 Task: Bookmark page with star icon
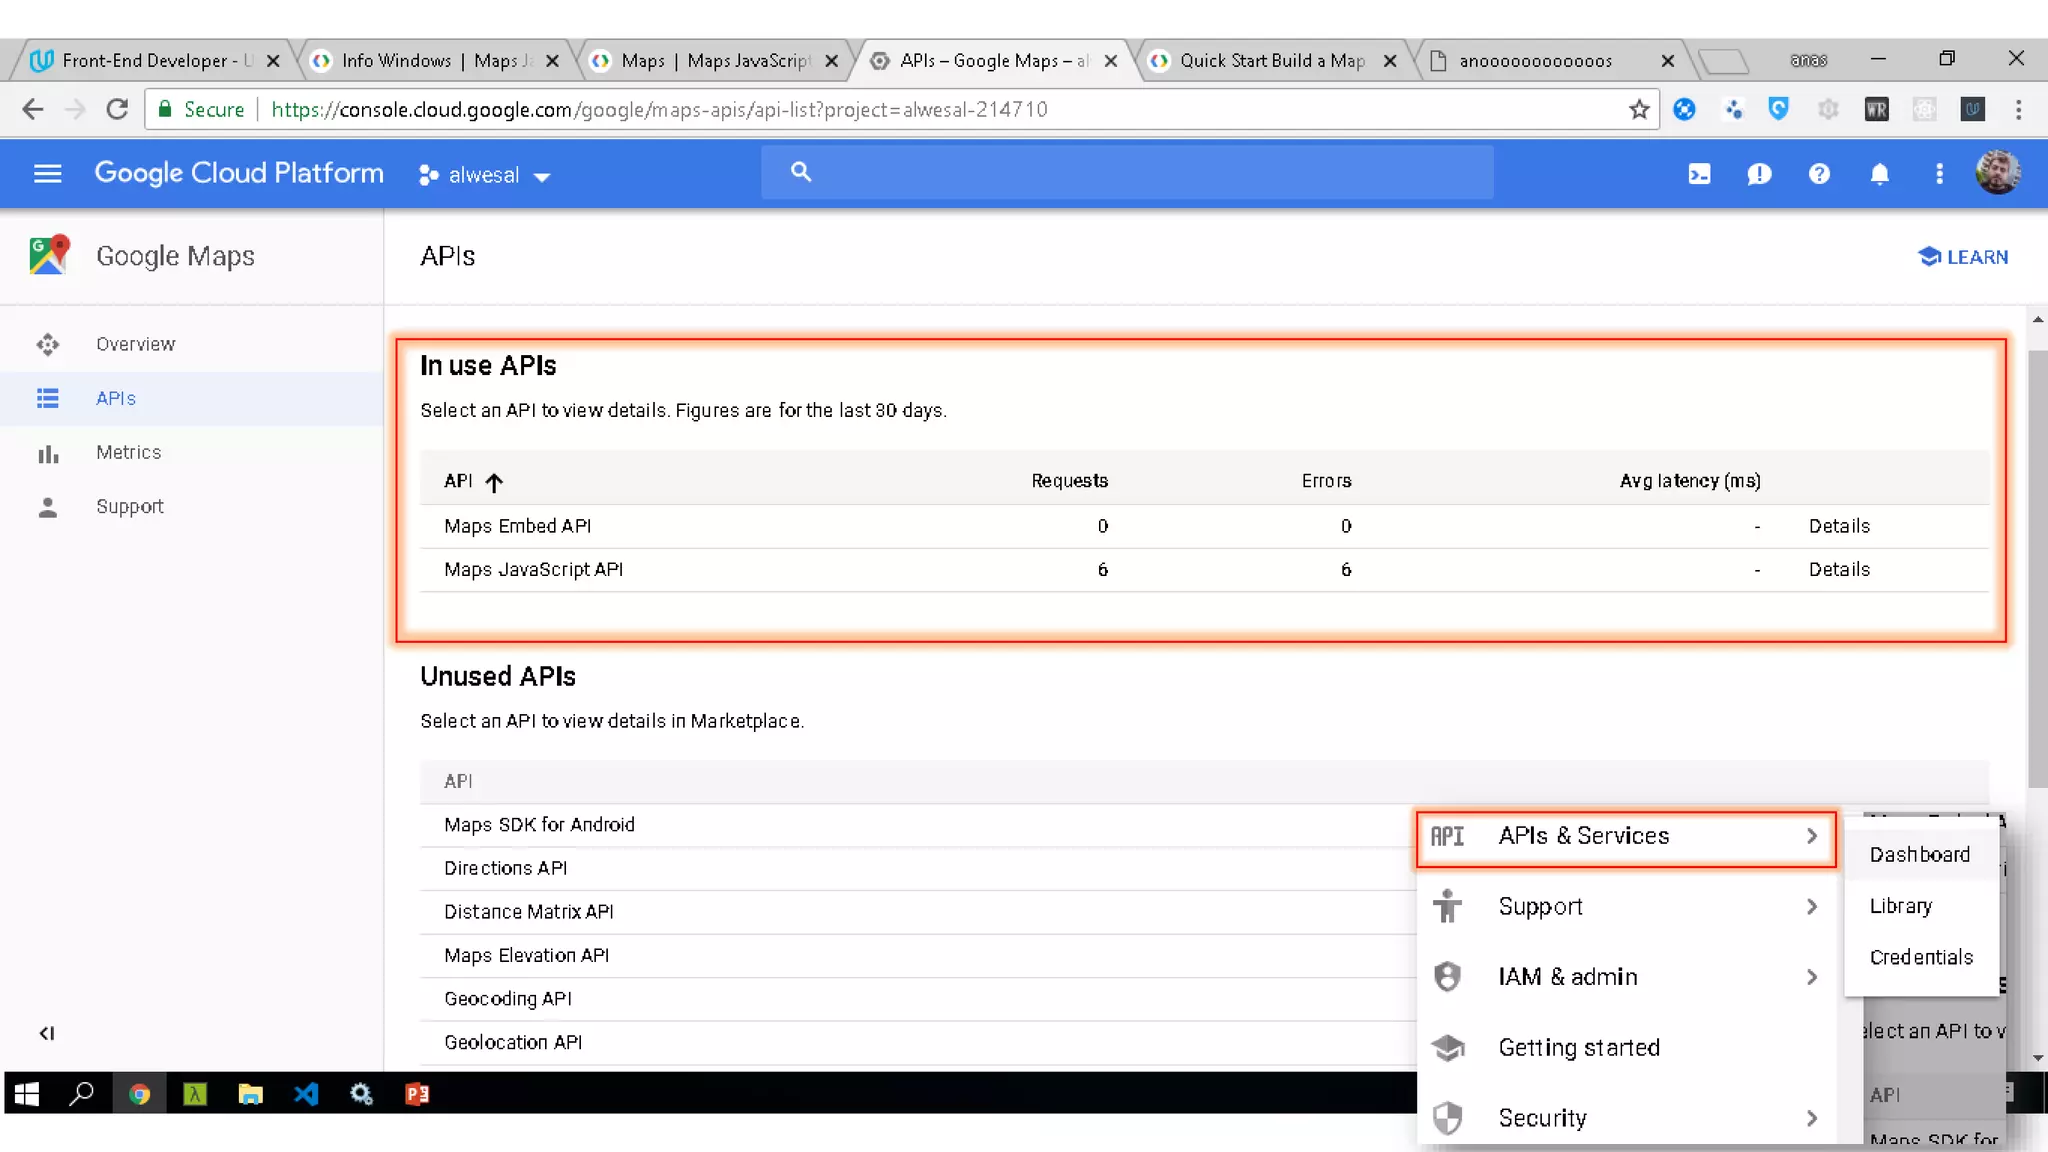tap(1638, 109)
